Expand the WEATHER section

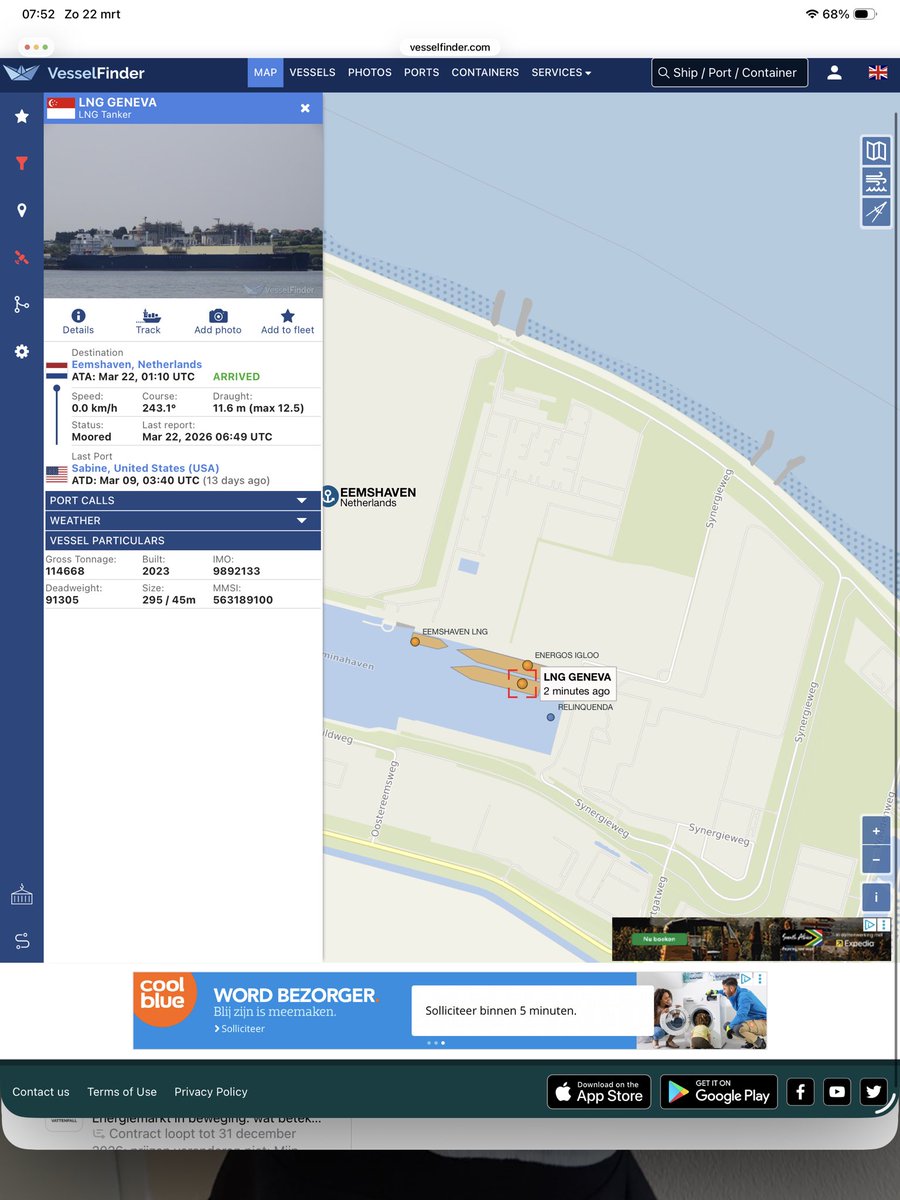[x=182, y=520]
